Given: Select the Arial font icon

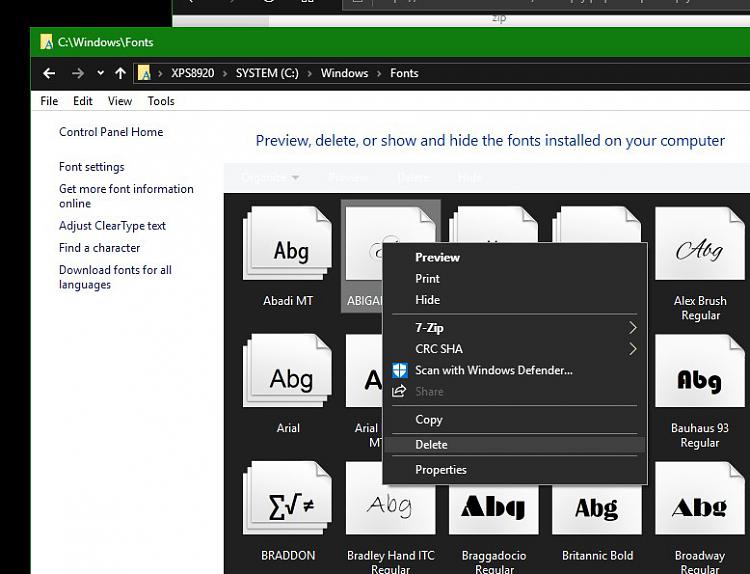Looking at the screenshot, I should click(x=287, y=371).
